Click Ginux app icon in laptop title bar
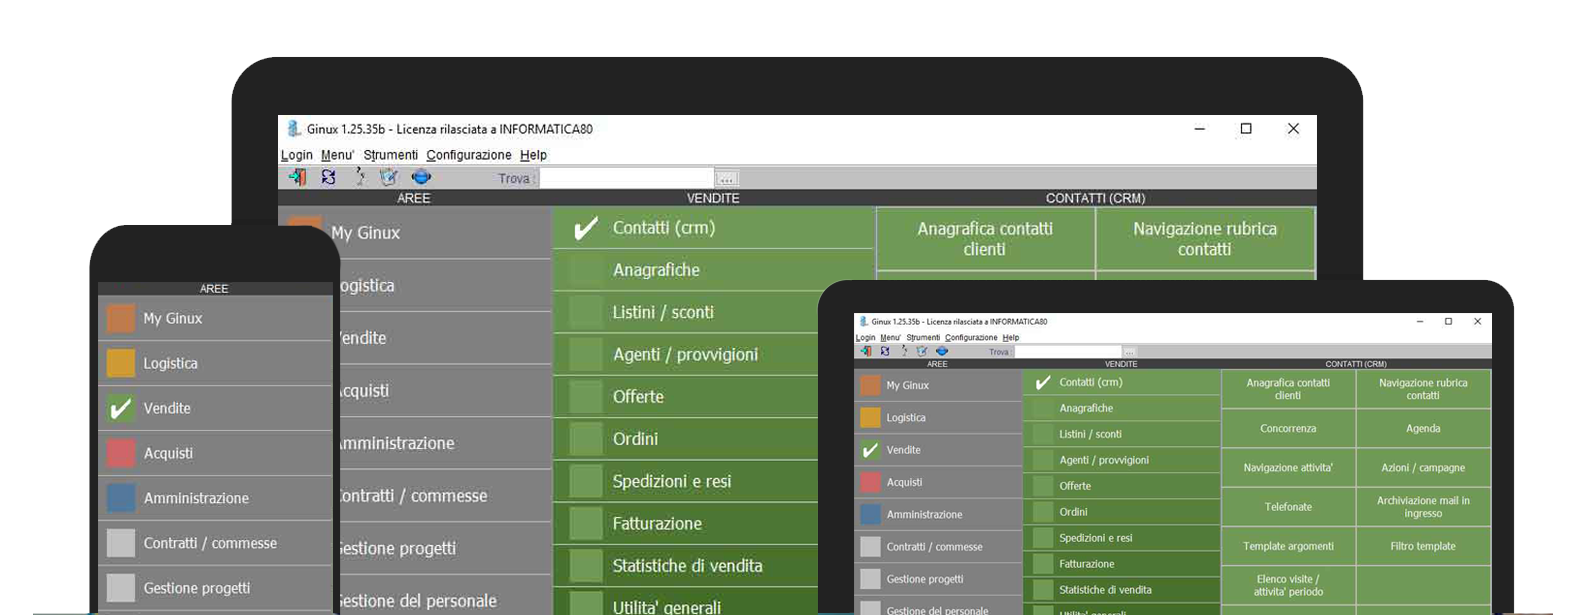 coord(294,129)
